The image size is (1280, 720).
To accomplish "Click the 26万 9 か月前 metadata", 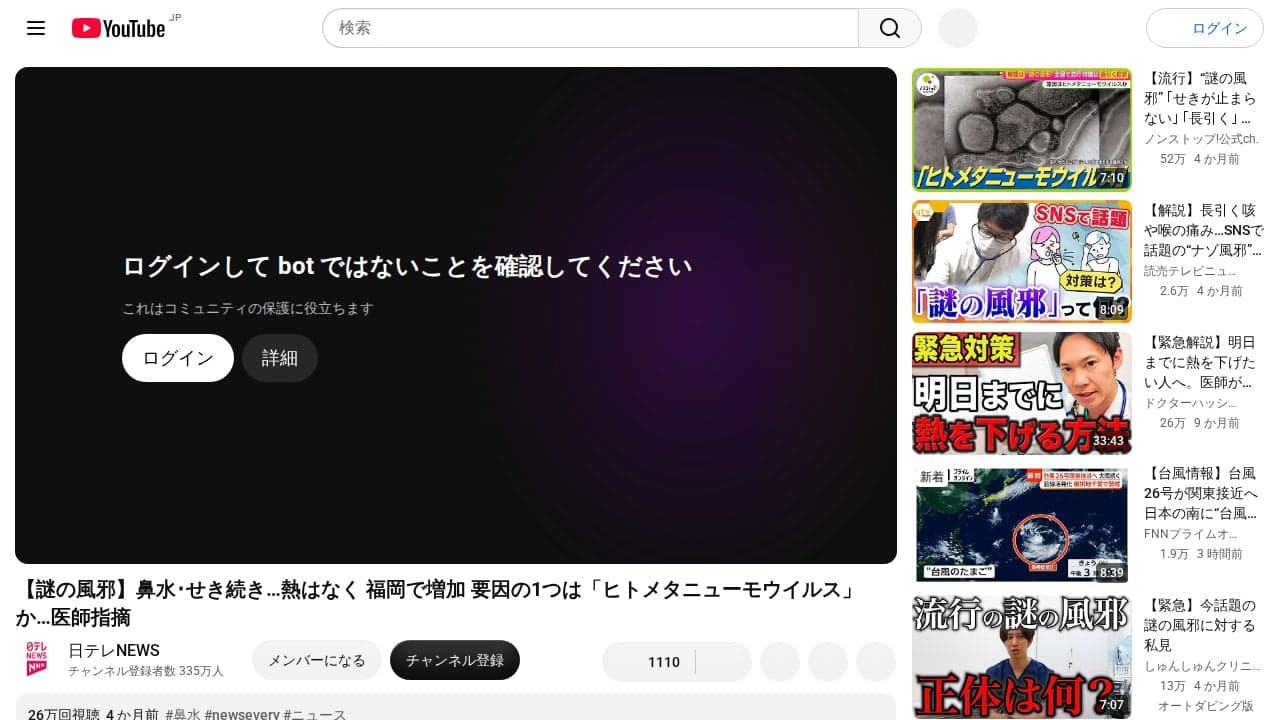I will 1200,423.
